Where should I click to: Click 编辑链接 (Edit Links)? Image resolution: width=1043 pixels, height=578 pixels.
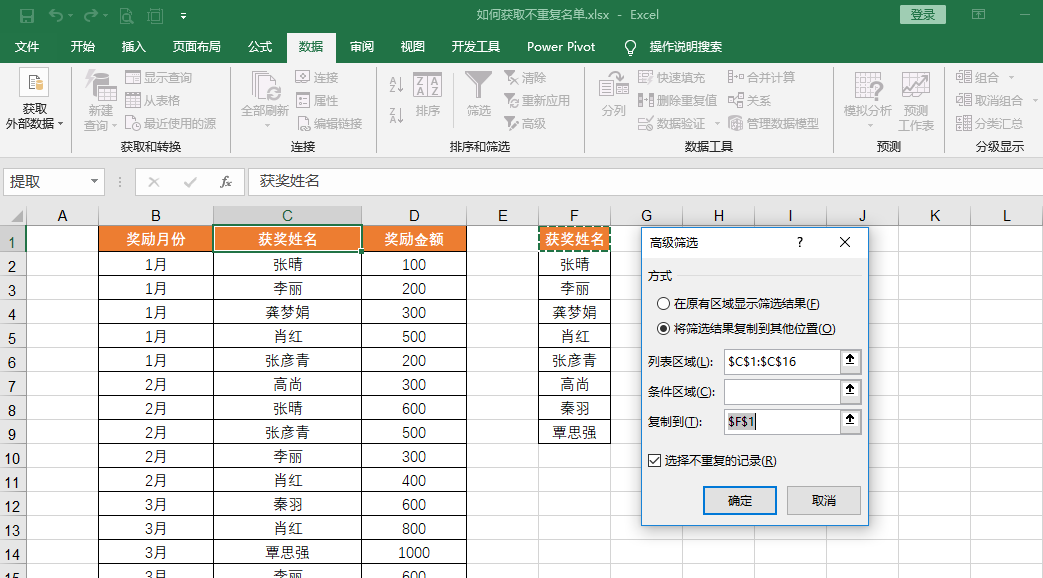[329, 124]
